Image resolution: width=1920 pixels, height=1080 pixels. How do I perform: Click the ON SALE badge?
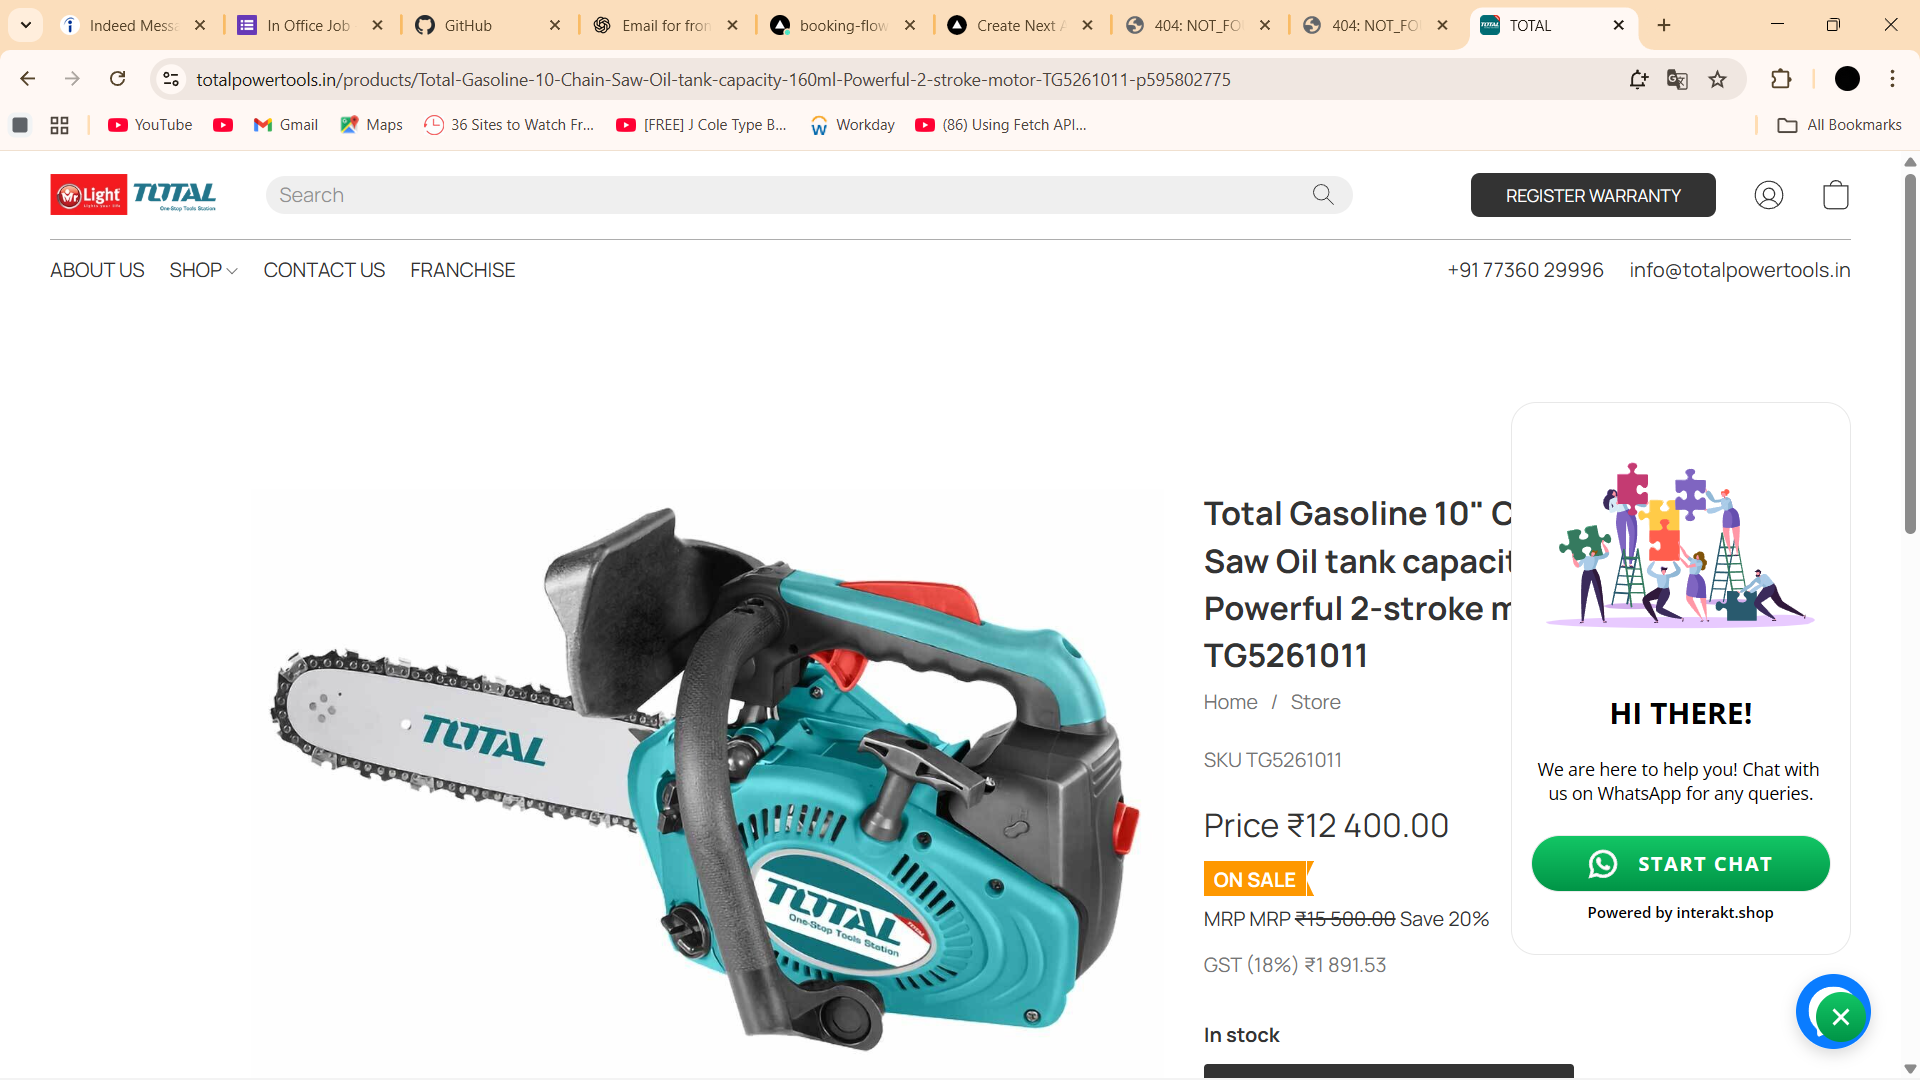[x=1257, y=879]
